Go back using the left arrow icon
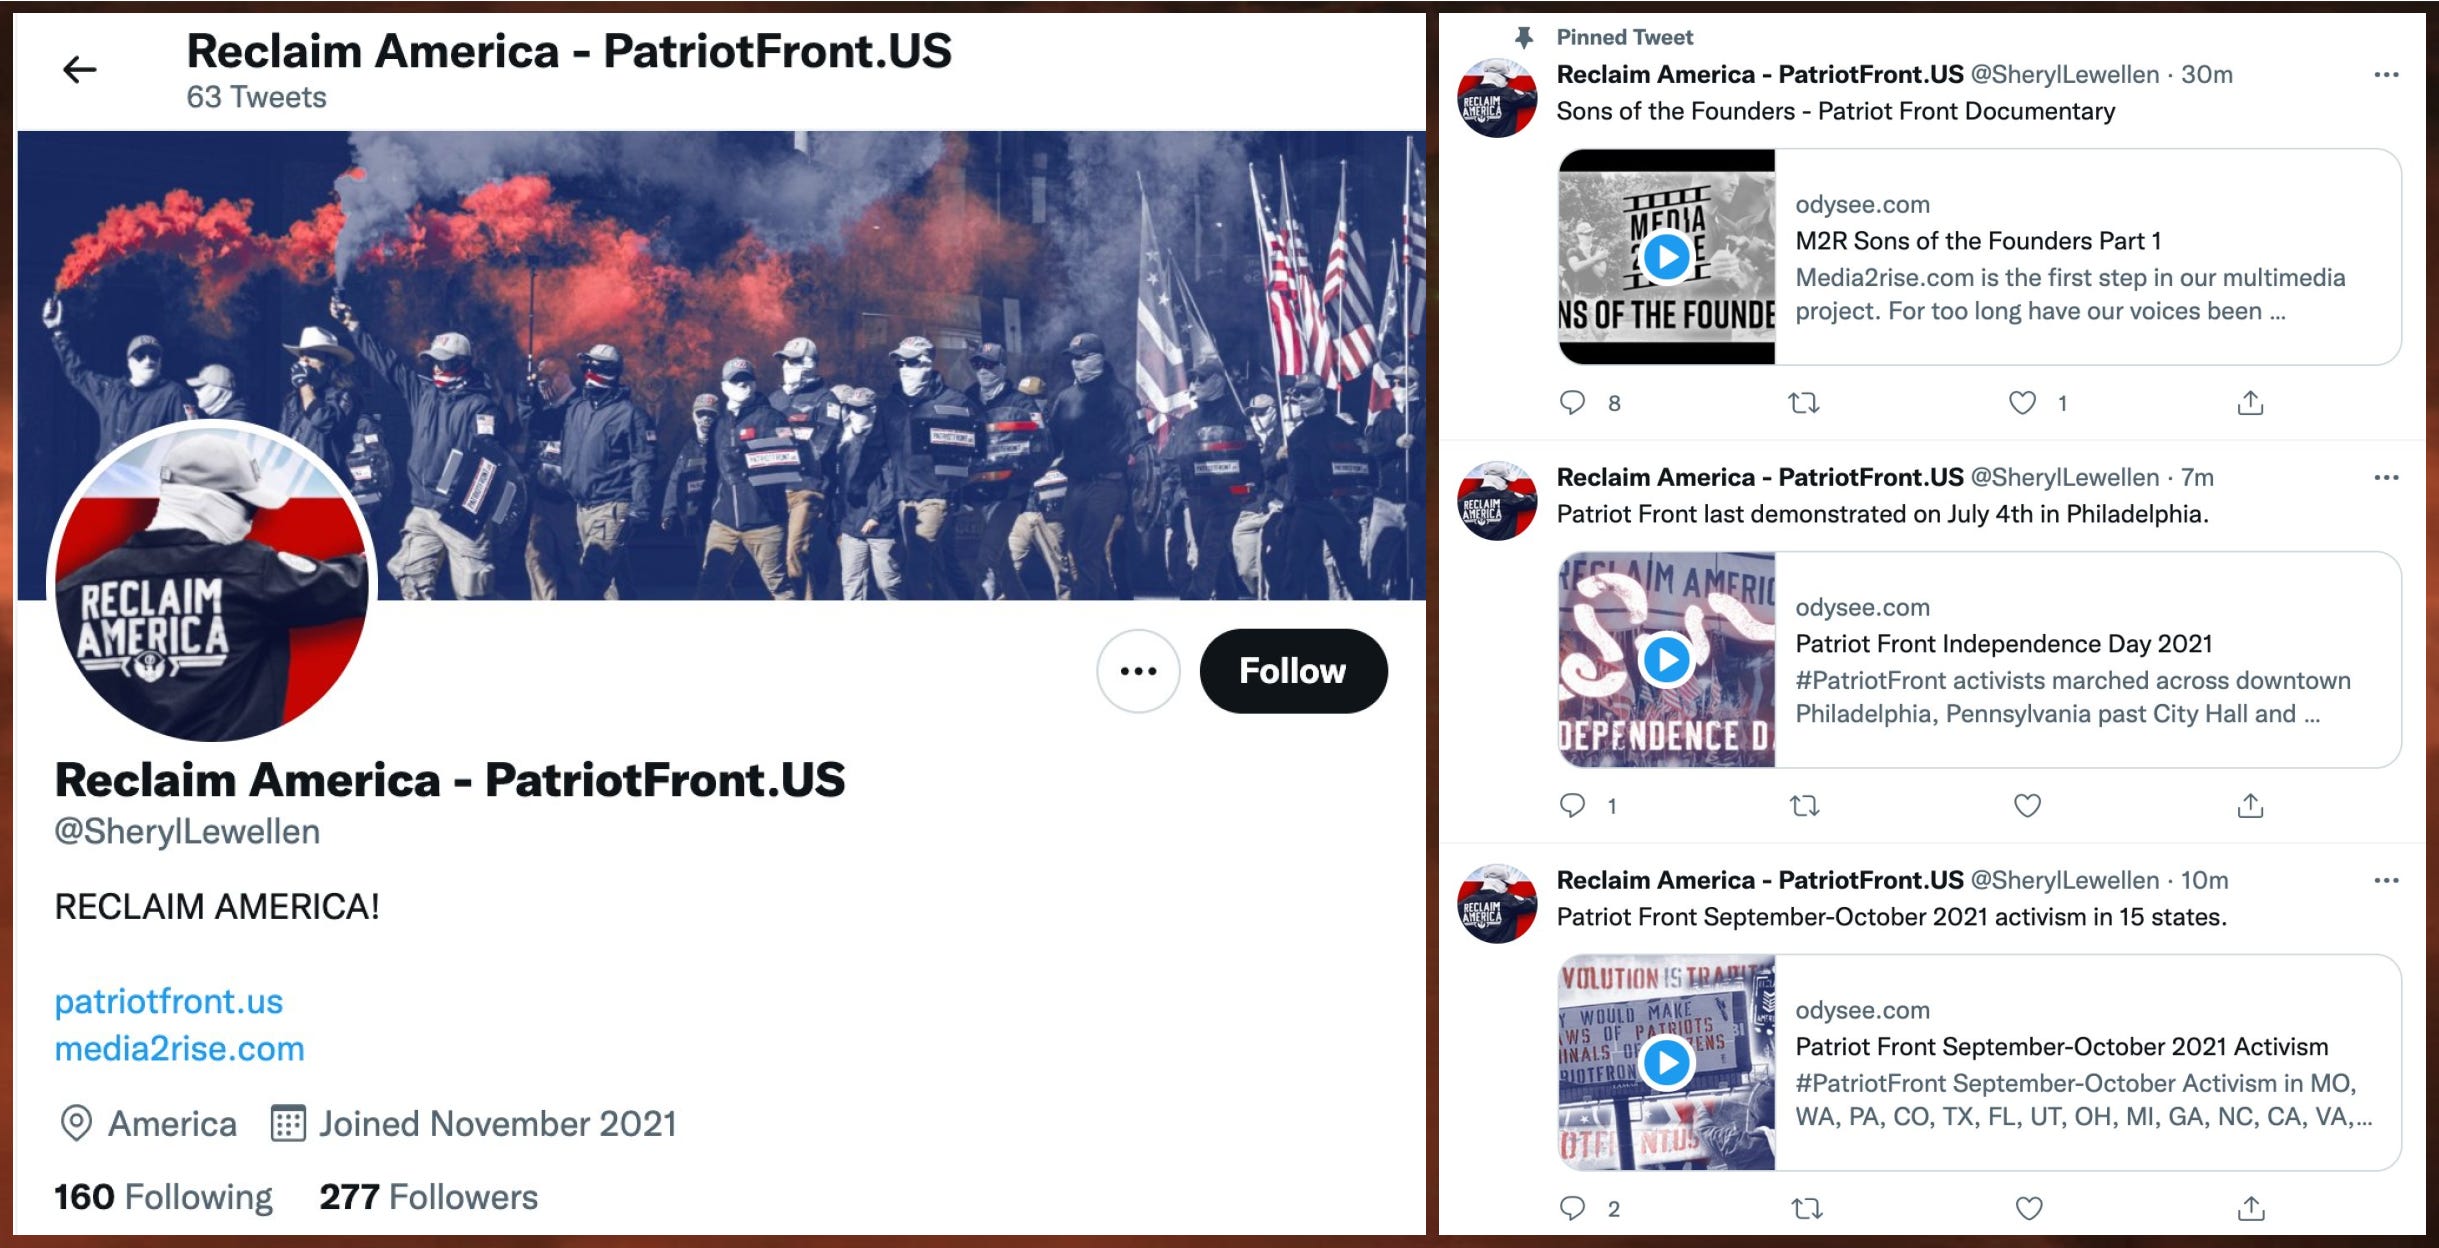 pos(79,70)
